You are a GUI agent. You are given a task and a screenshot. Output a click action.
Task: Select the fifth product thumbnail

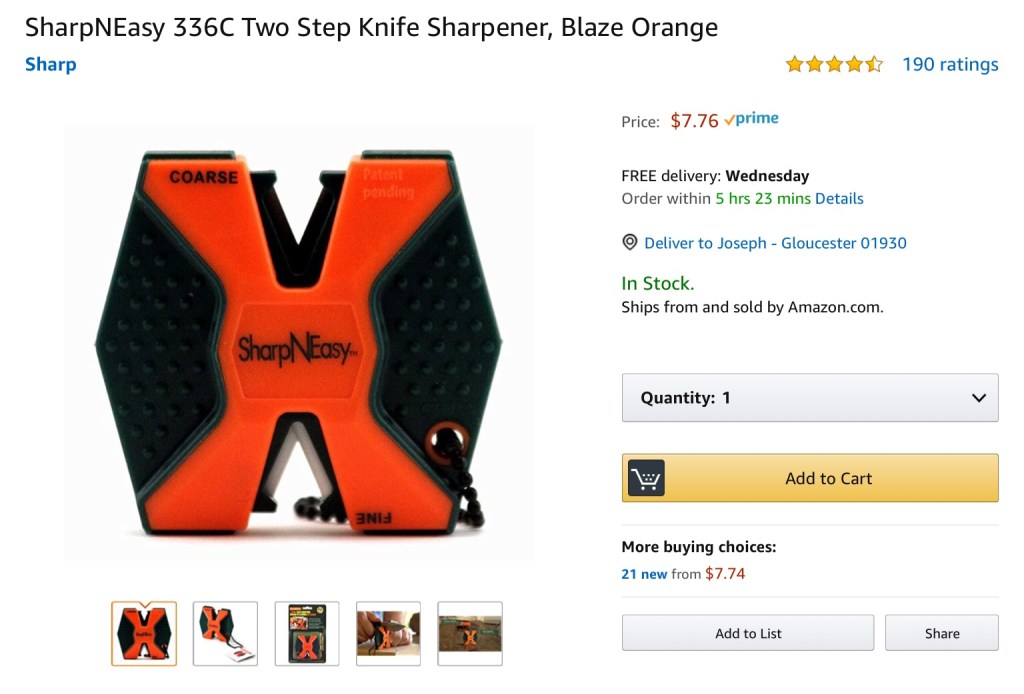coord(470,634)
